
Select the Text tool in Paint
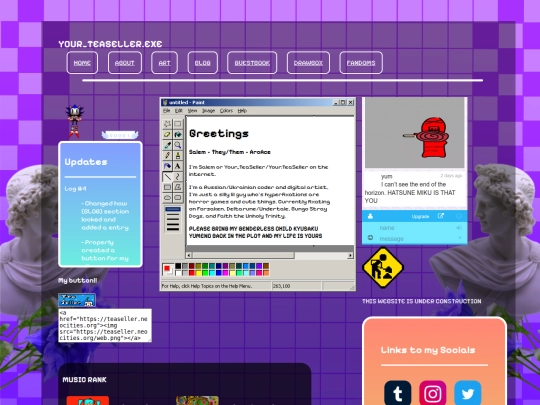click(x=178, y=166)
